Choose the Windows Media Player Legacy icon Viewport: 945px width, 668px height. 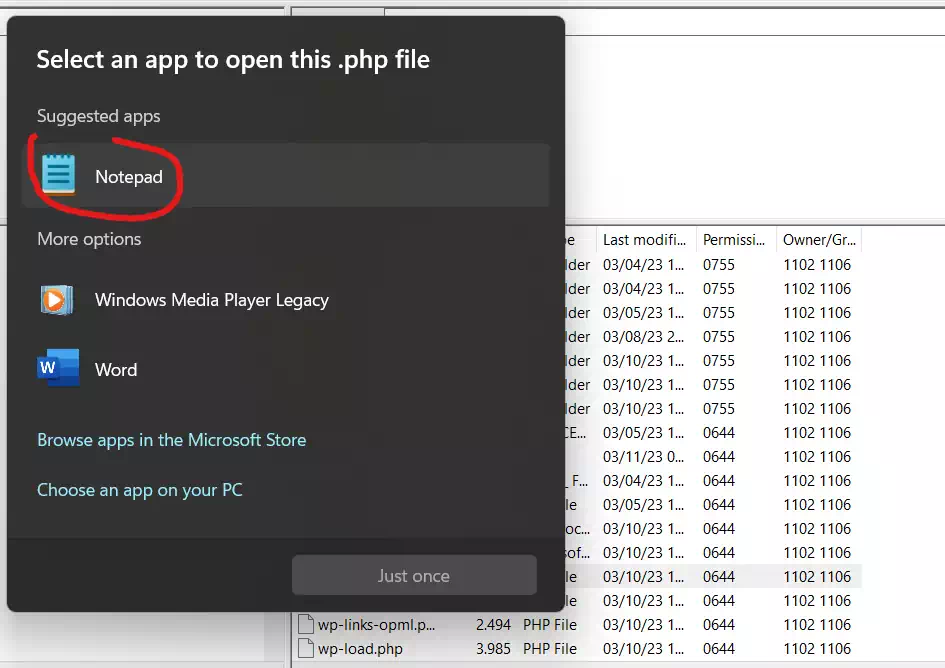click(57, 300)
